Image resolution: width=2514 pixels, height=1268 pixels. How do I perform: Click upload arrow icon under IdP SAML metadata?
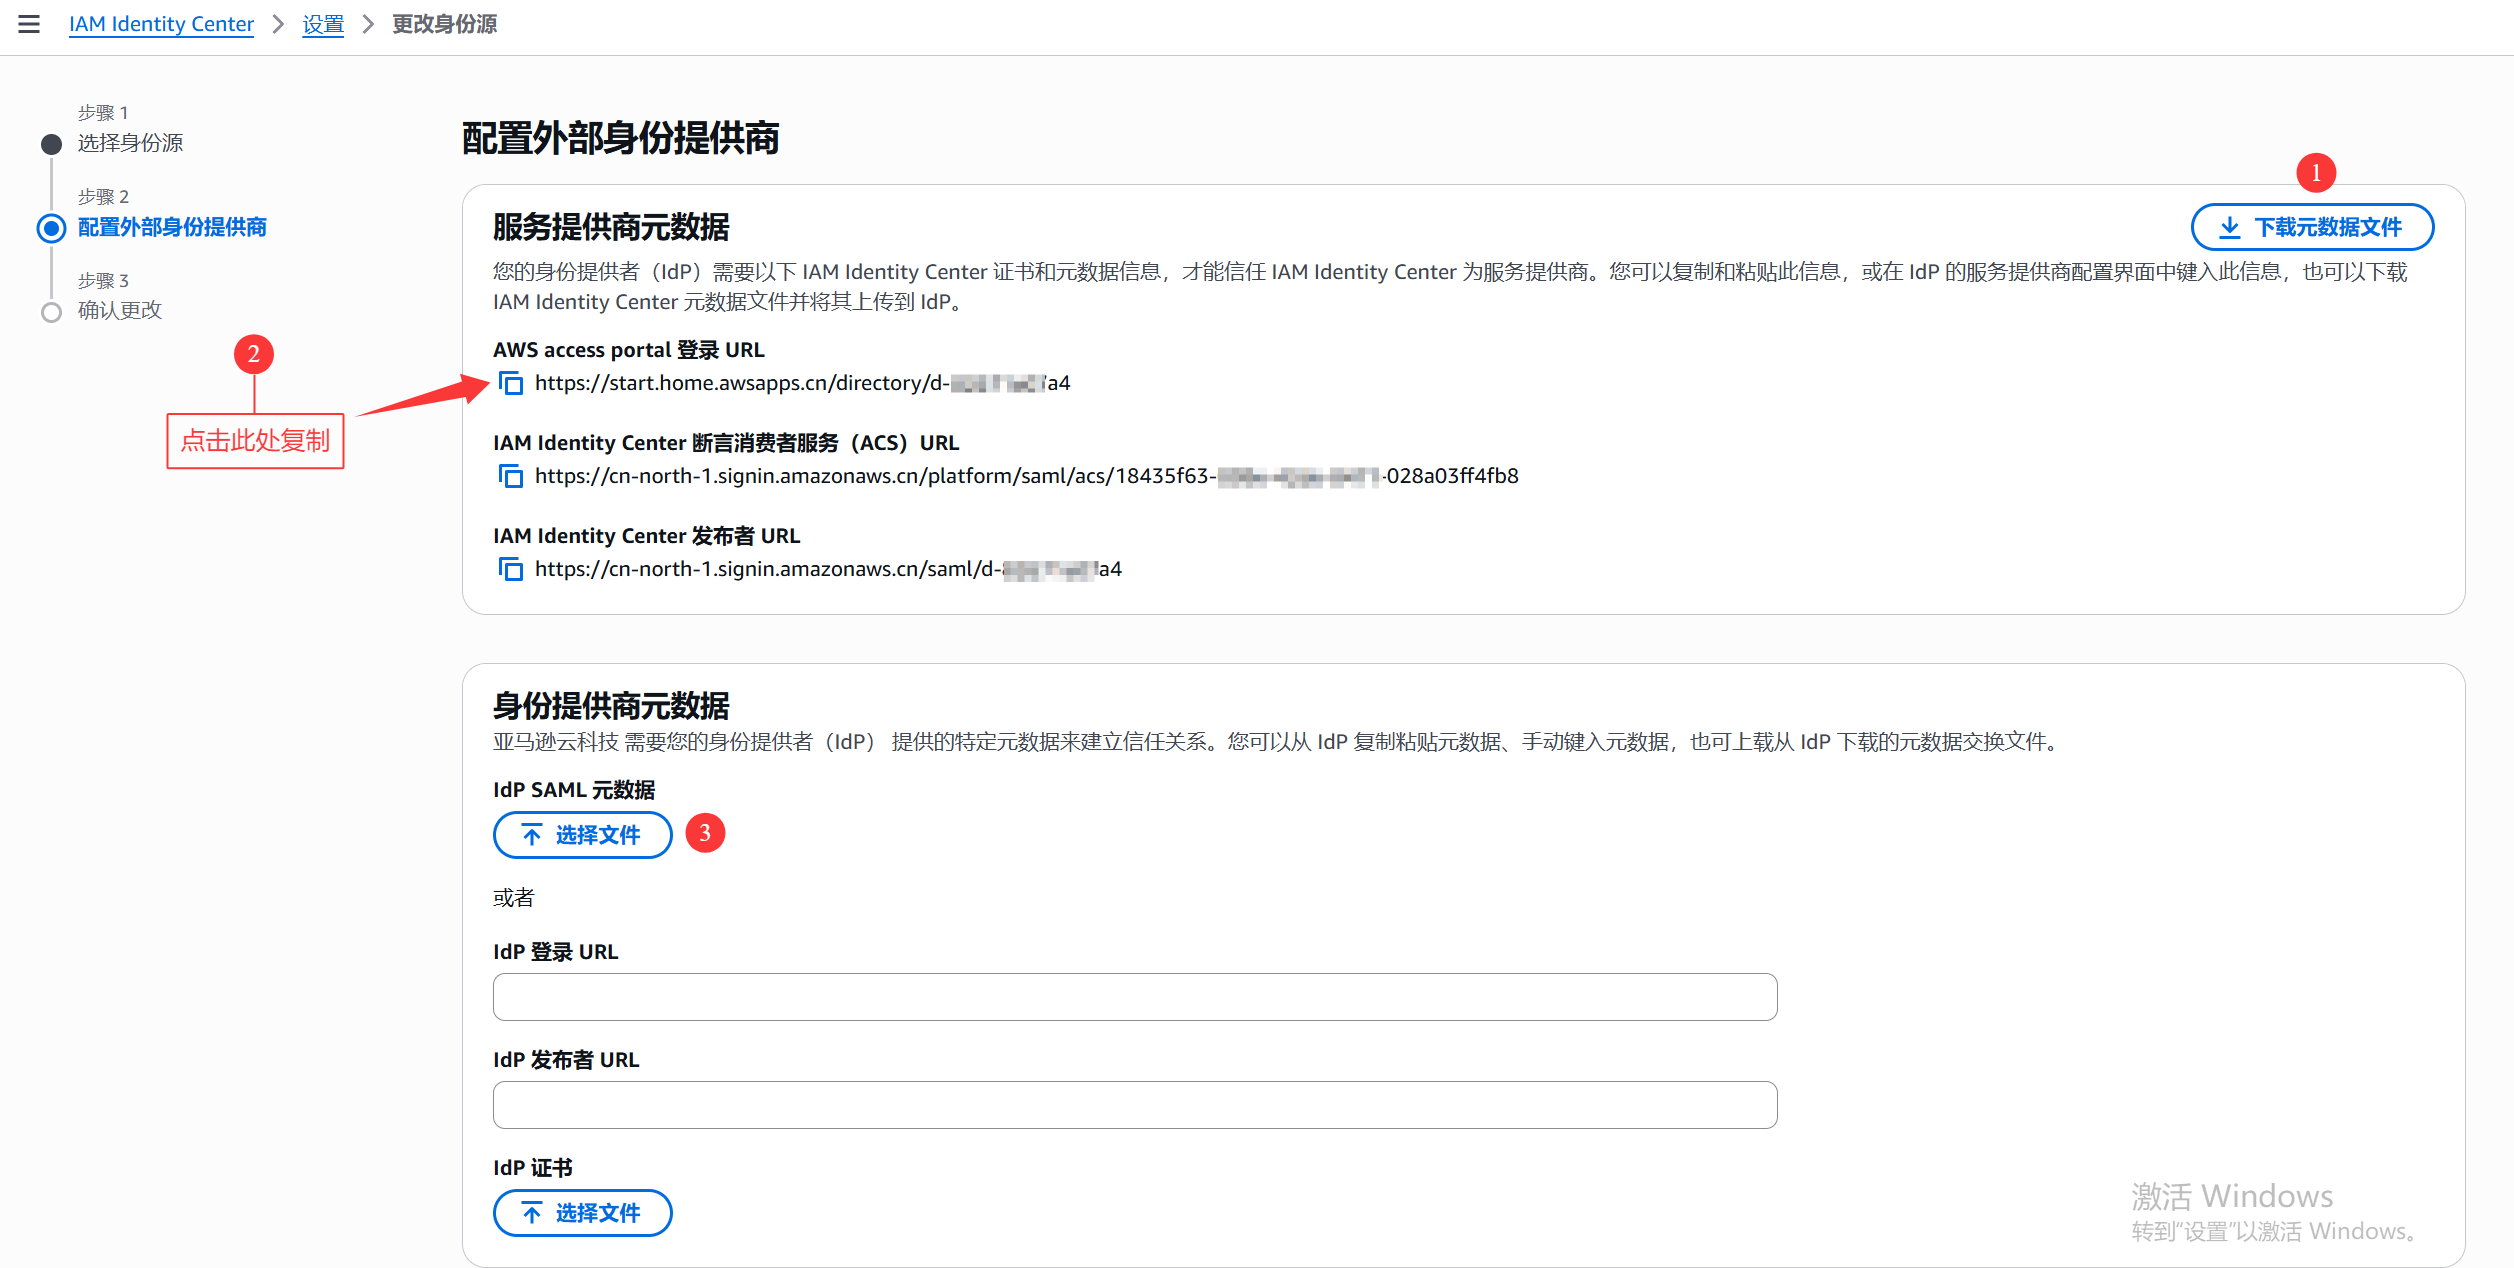532,835
